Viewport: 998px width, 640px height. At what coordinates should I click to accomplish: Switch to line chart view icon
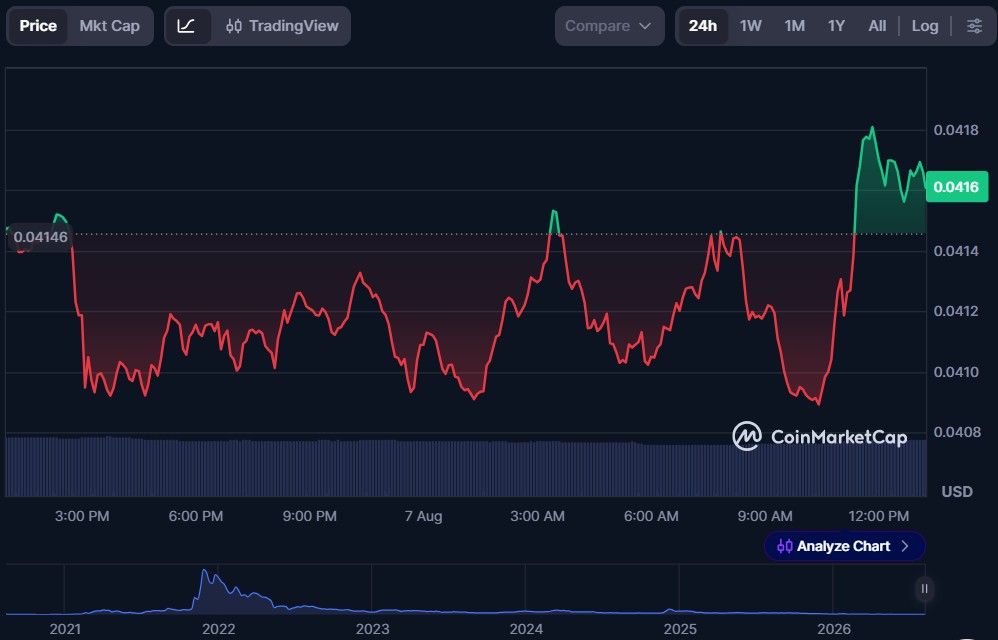(186, 26)
